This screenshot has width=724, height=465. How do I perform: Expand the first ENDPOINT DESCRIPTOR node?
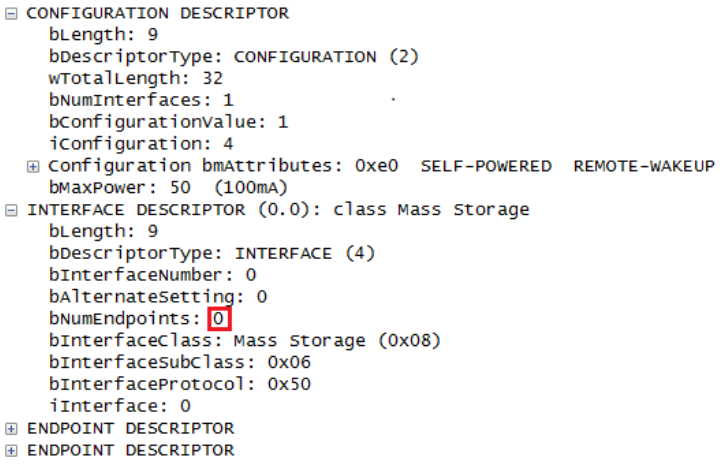11,428
